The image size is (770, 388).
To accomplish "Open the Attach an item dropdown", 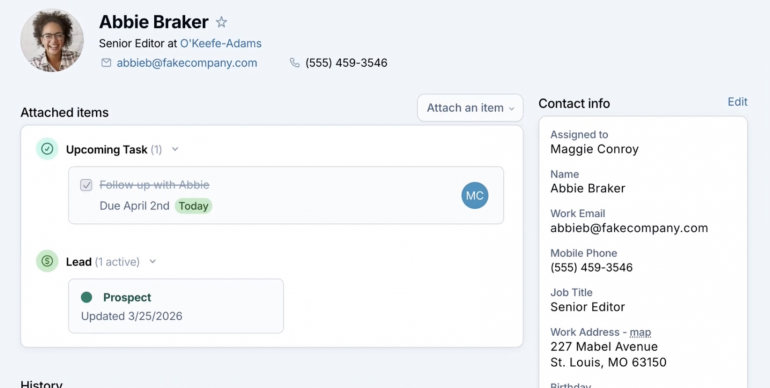I will click(x=470, y=108).
